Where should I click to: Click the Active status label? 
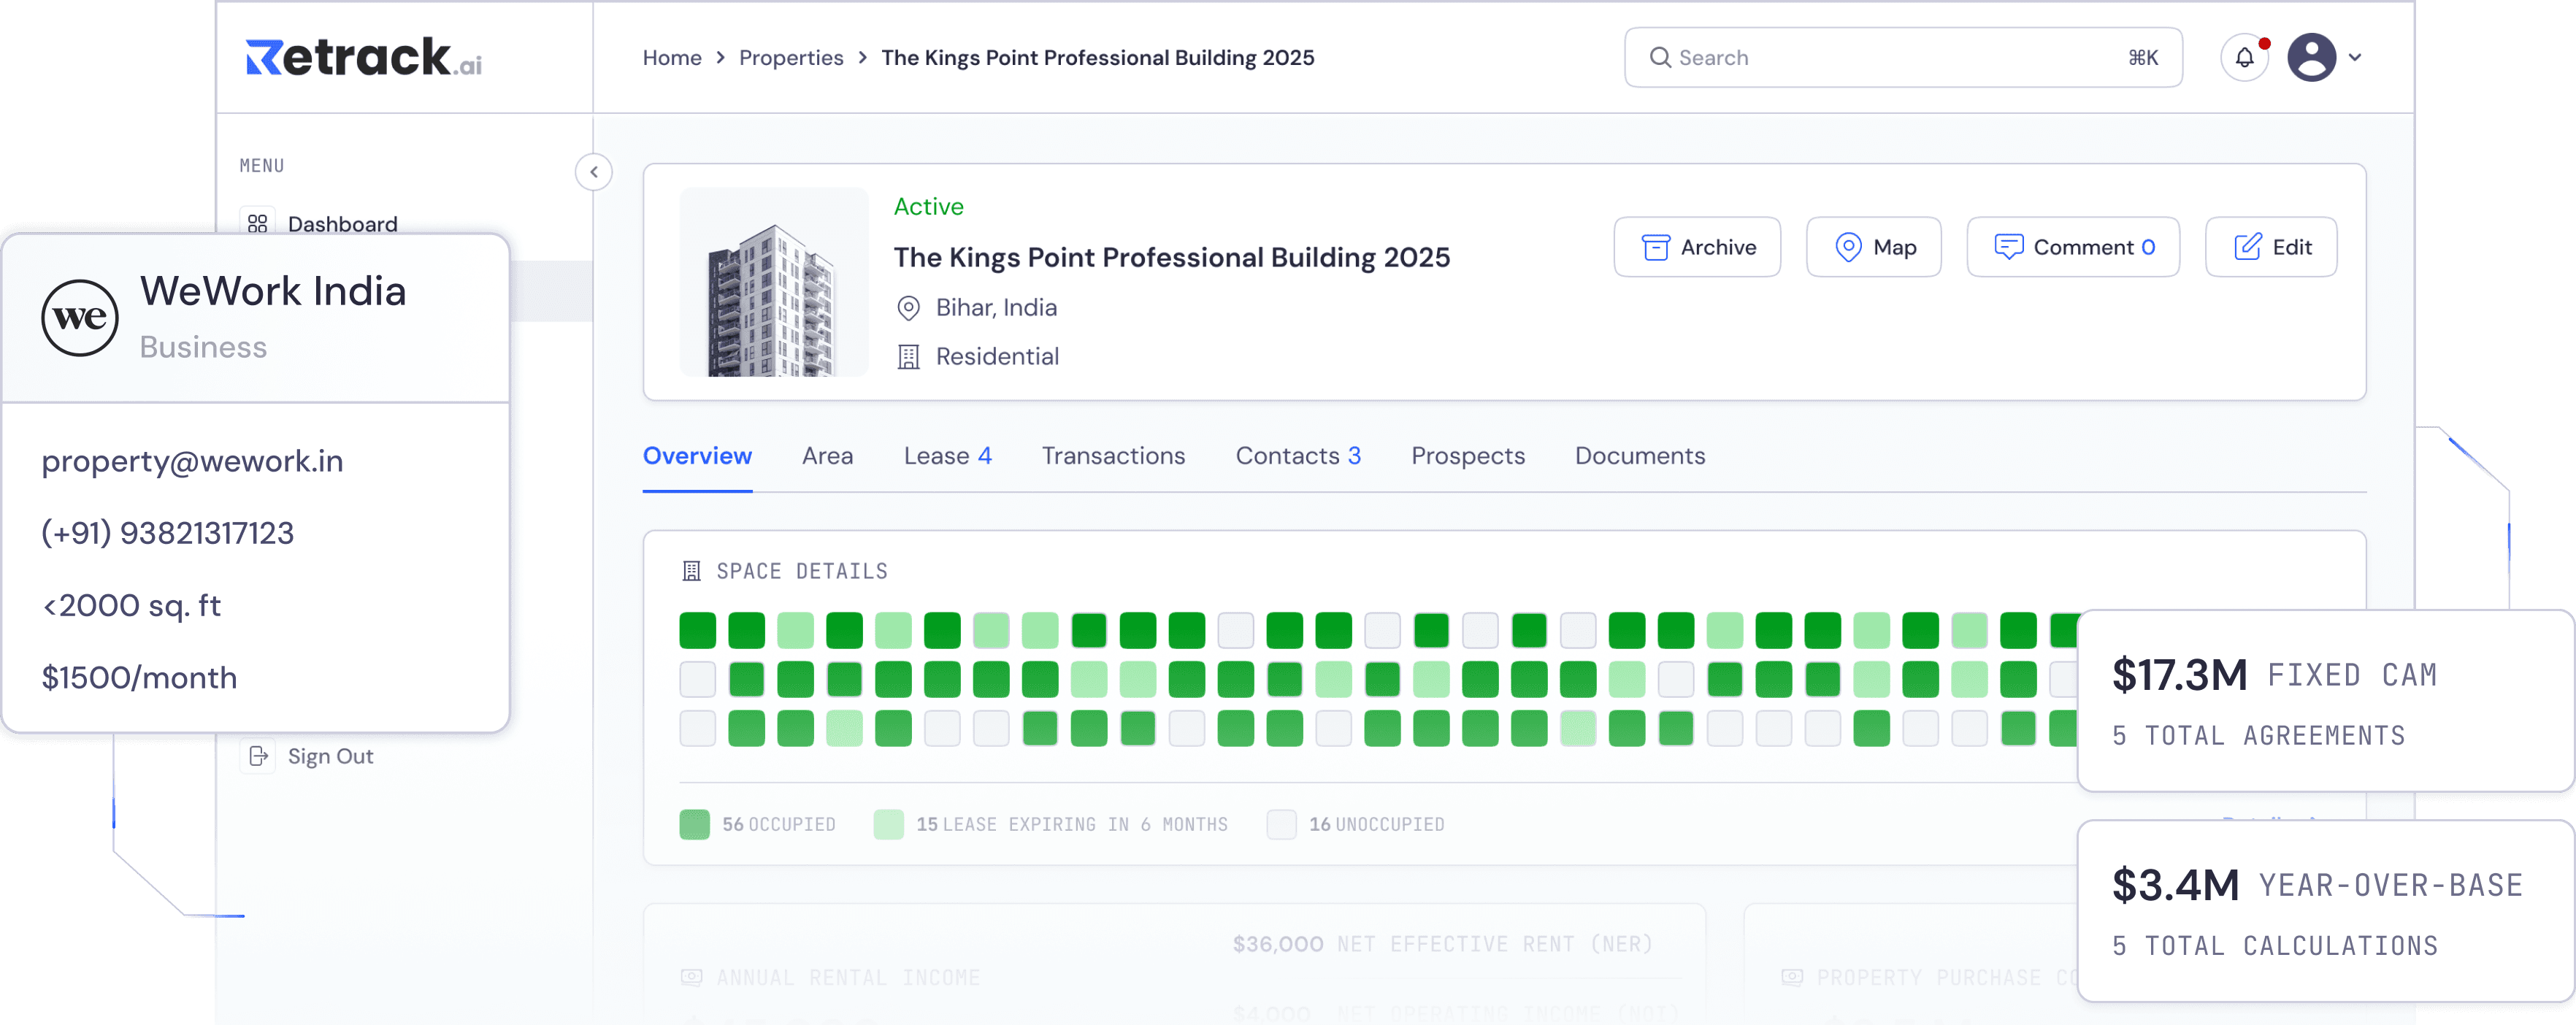pyautogui.click(x=928, y=206)
